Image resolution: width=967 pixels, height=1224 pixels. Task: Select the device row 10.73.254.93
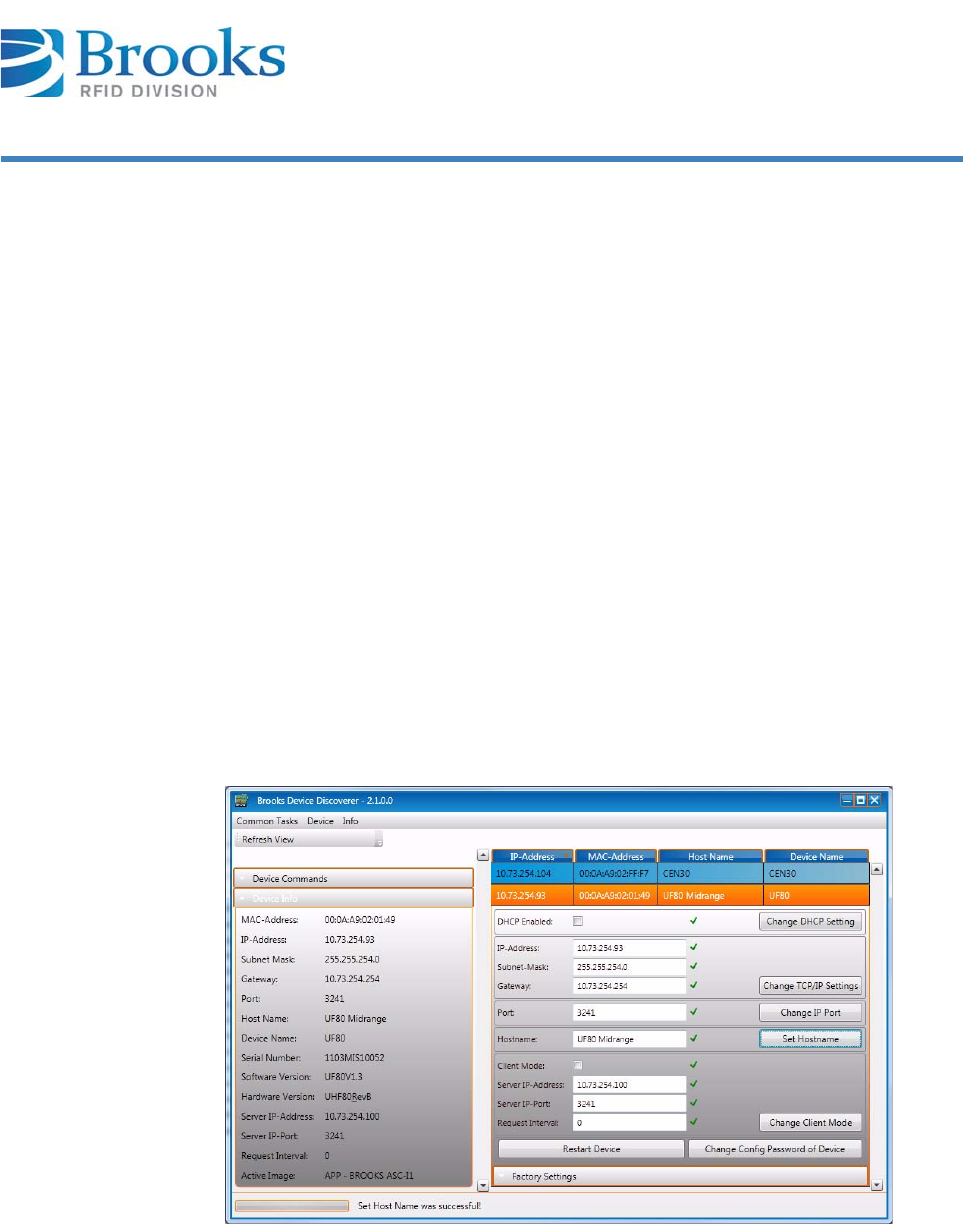coord(680,895)
